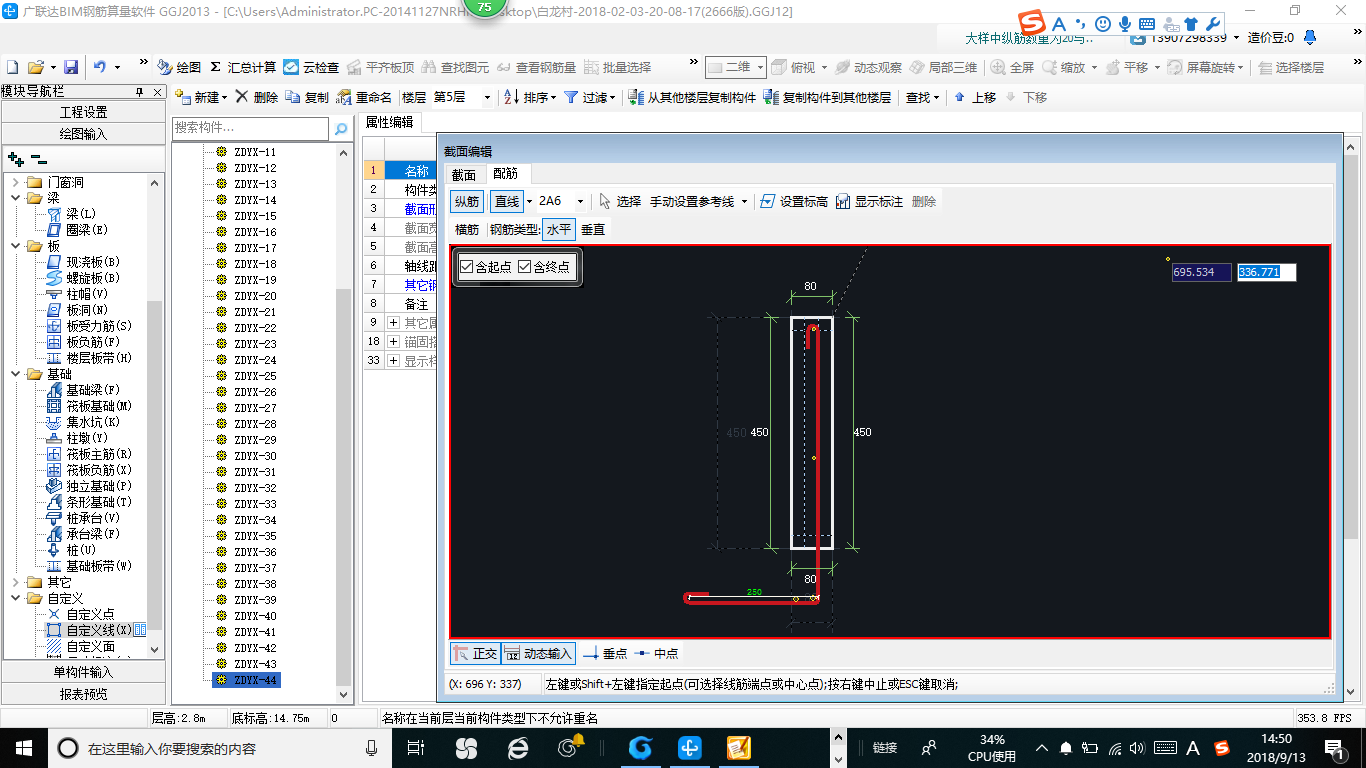Open the 第5层 floor dropdown
1366x768 pixels.
pyautogui.click(x=487, y=98)
